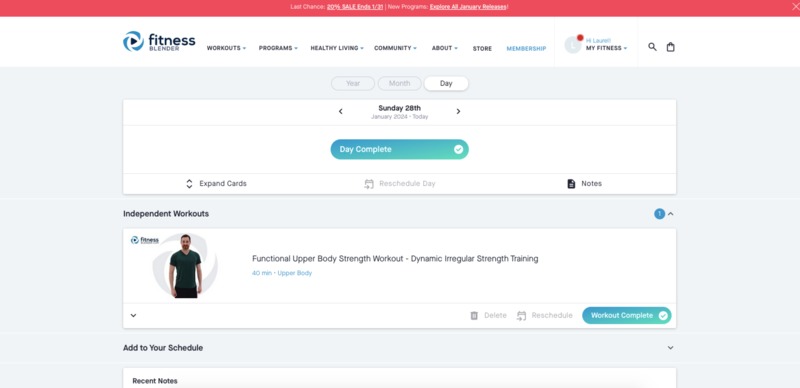Screen dimensions: 800x388
Task: Click the user avatar with notification dot
Action: (x=573, y=44)
